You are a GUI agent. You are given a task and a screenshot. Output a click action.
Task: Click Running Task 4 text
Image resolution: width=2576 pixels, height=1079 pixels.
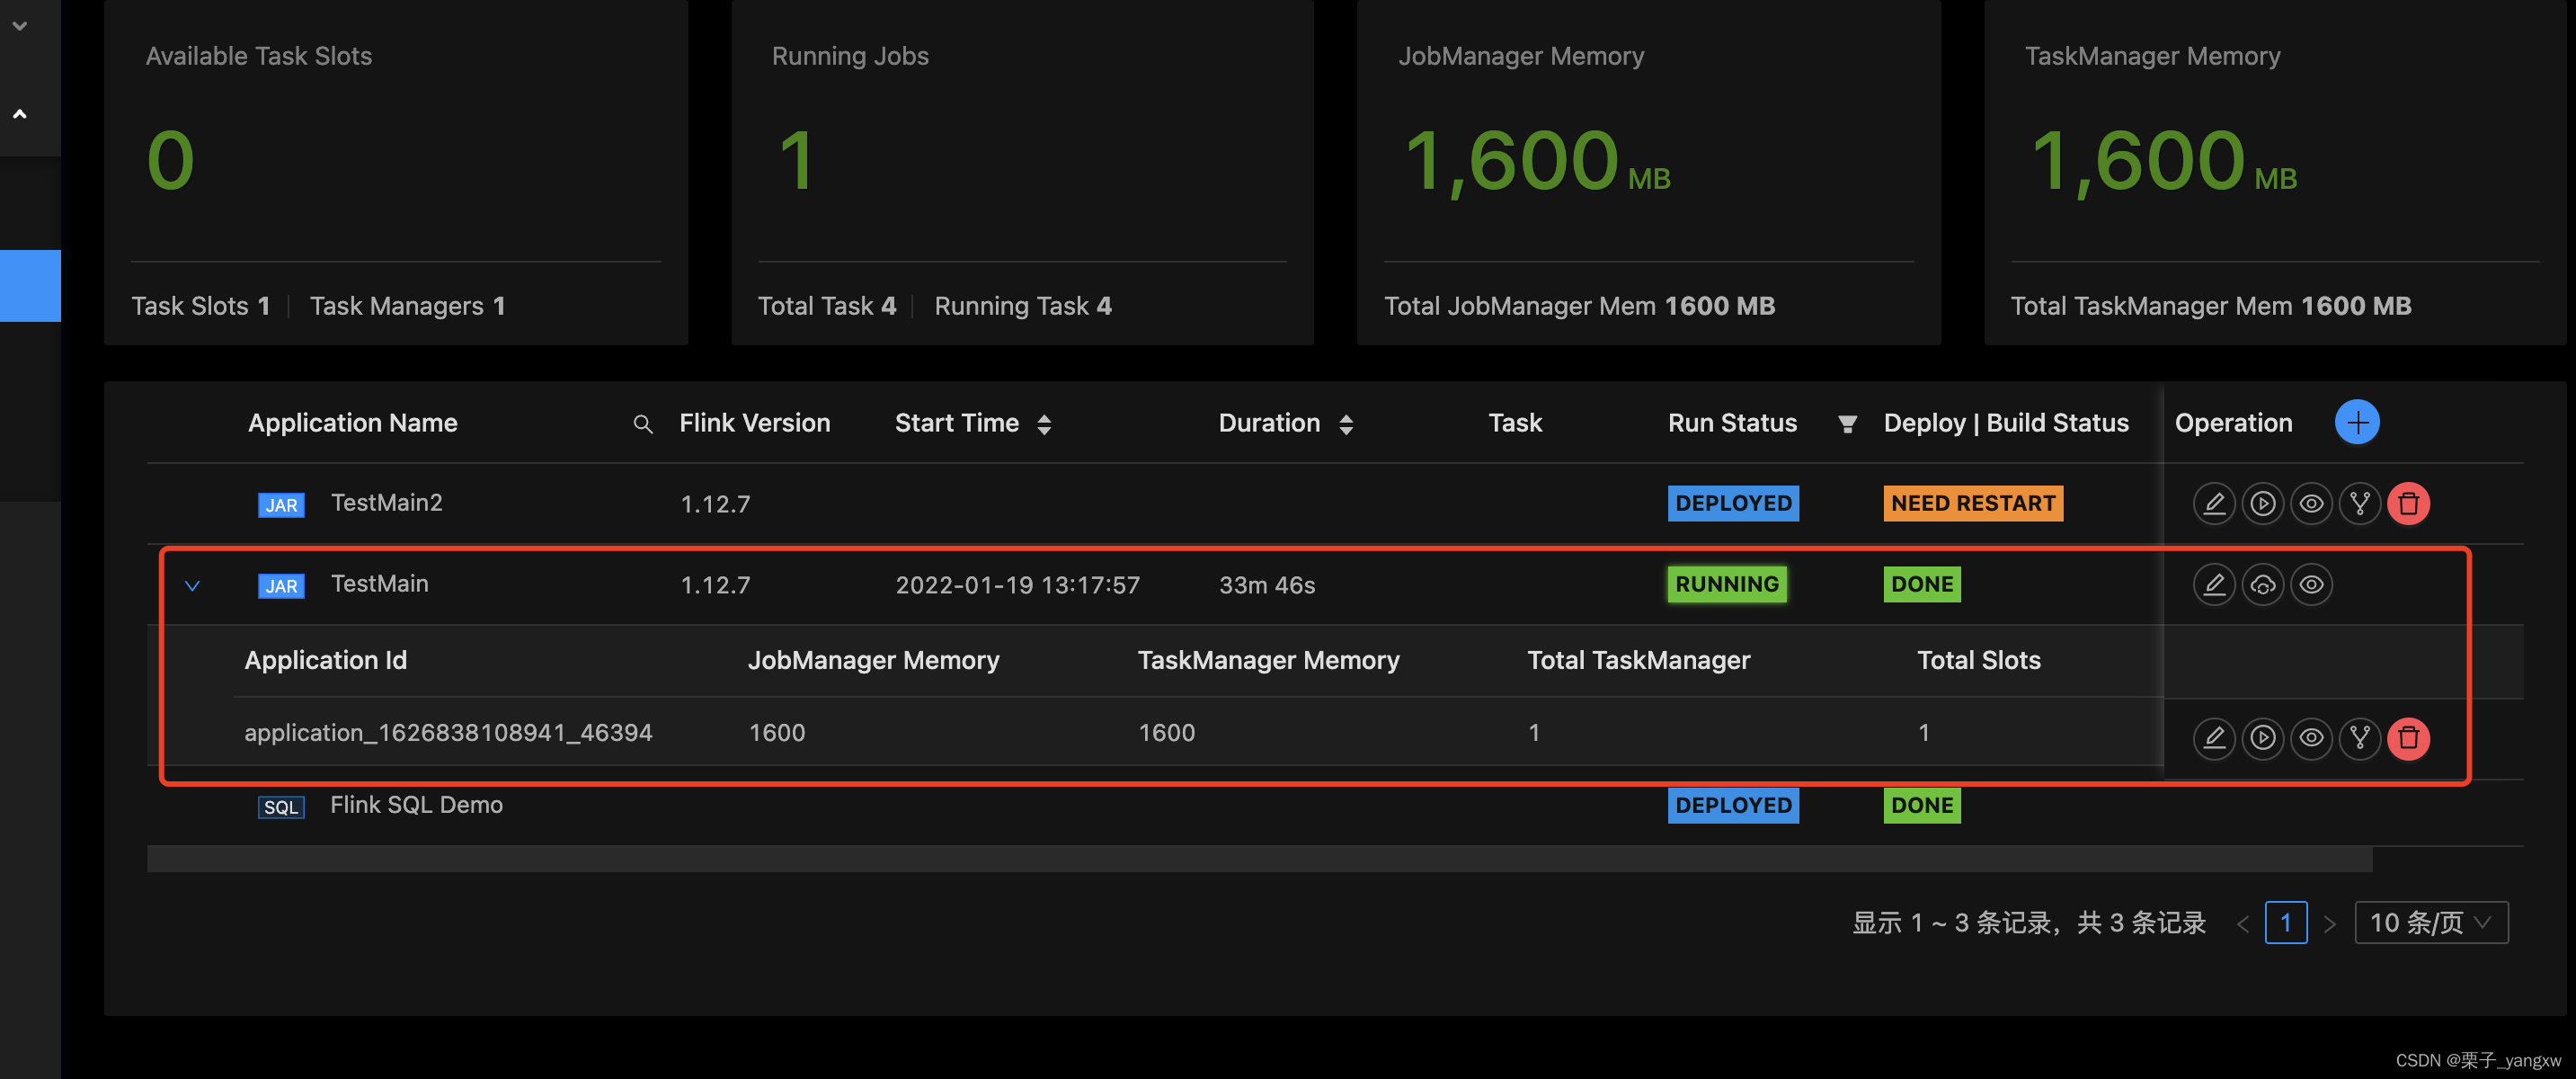(x=1022, y=306)
